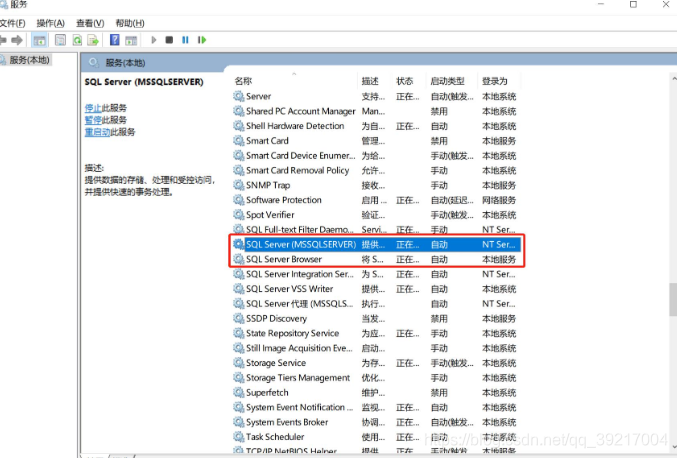Pause service using pause icon
Screen dimensions: 677x458
pos(185,40)
